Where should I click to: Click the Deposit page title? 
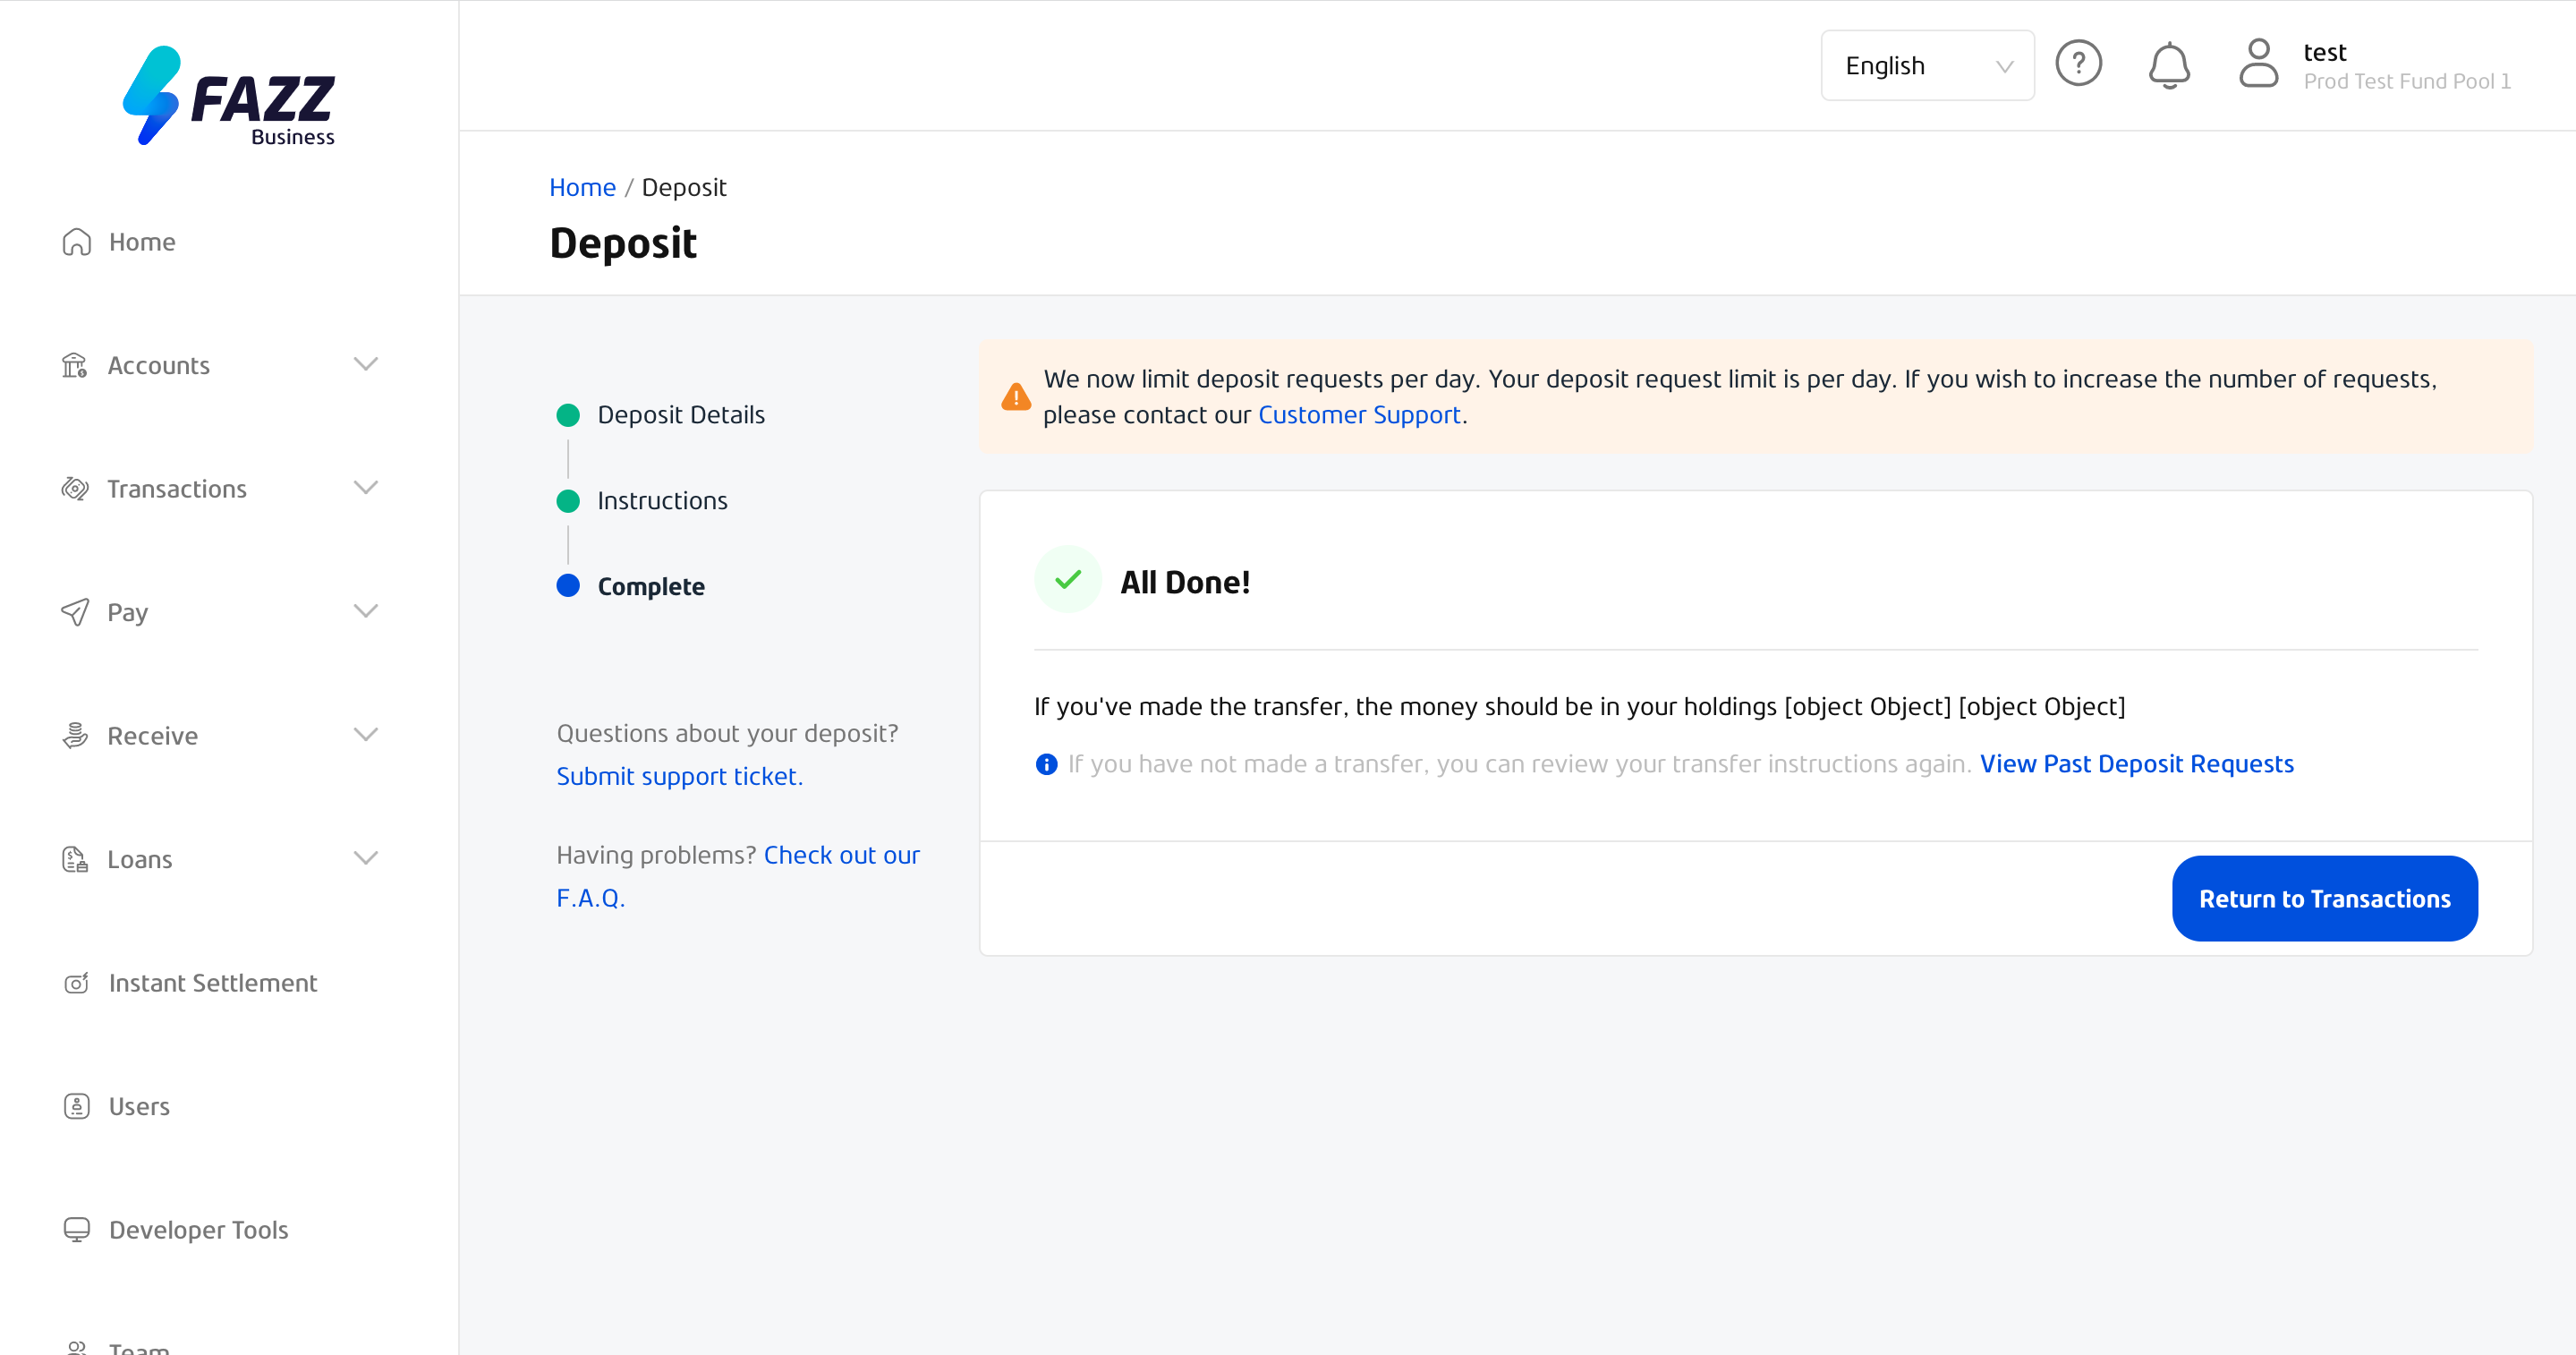[x=623, y=243]
